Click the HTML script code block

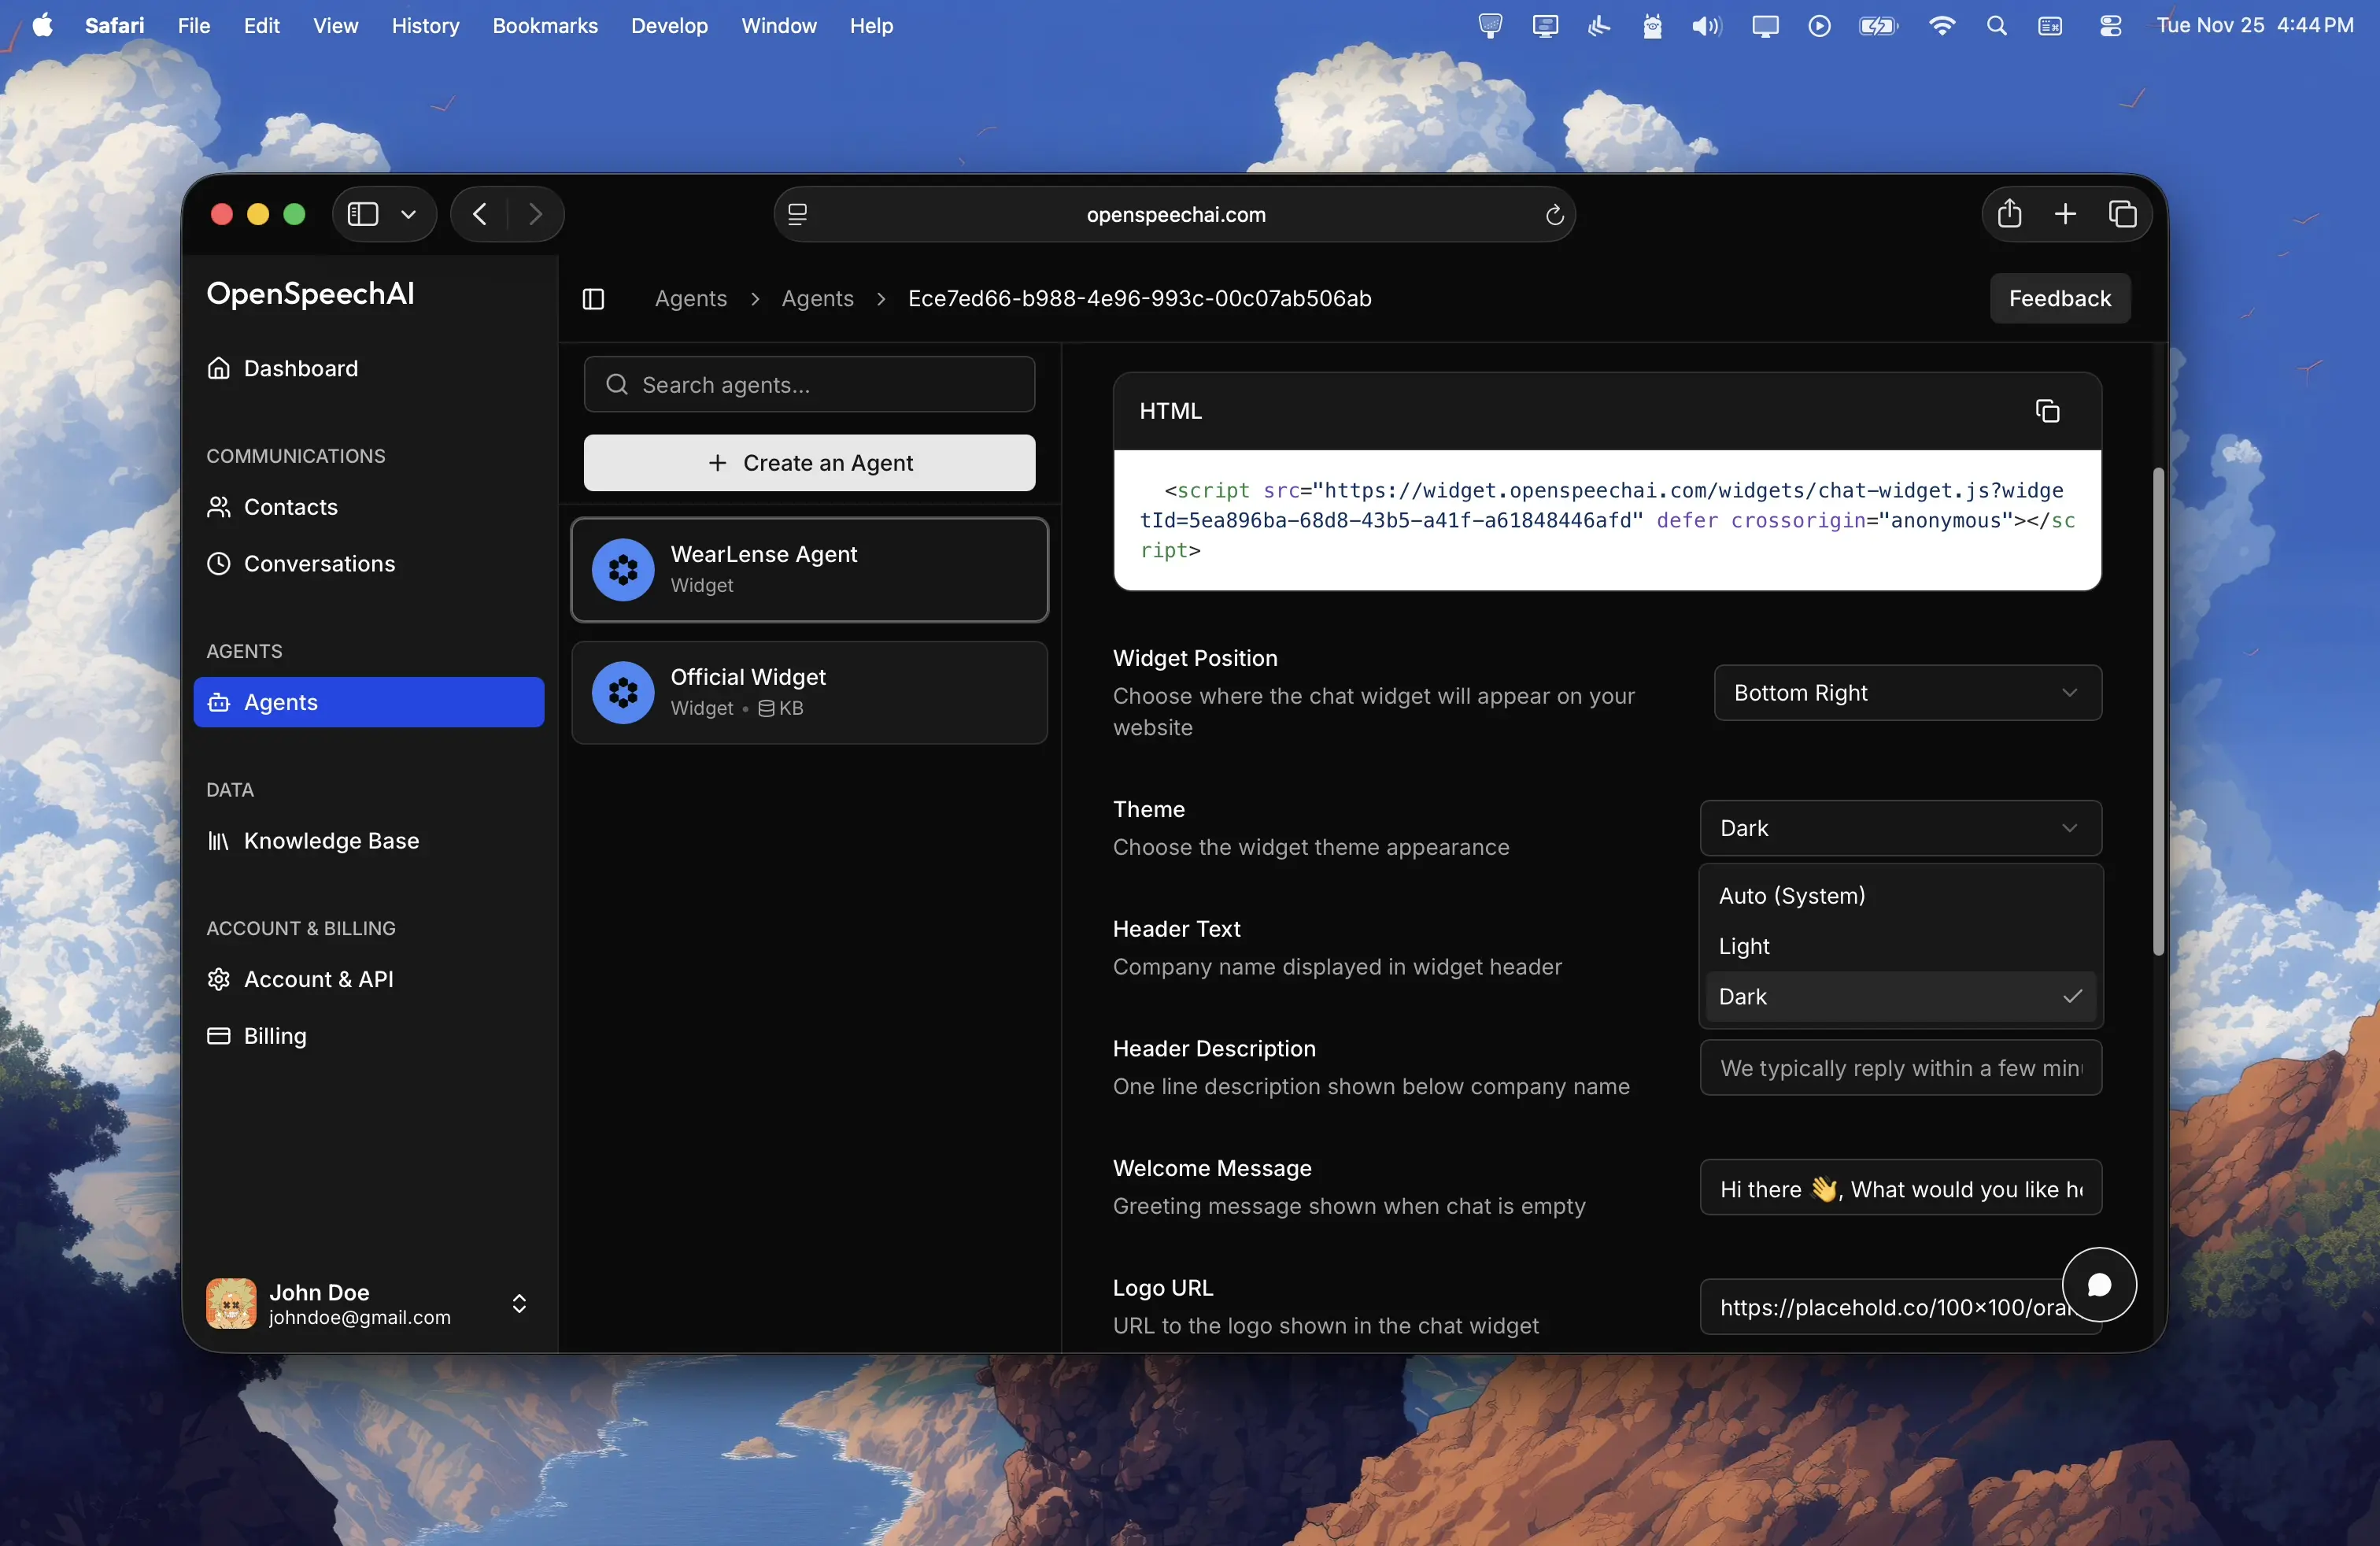tap(1606, 520)
